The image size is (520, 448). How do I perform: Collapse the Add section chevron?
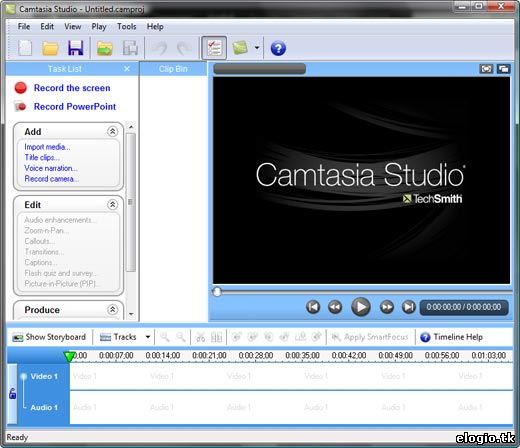[x=113, y=131]
